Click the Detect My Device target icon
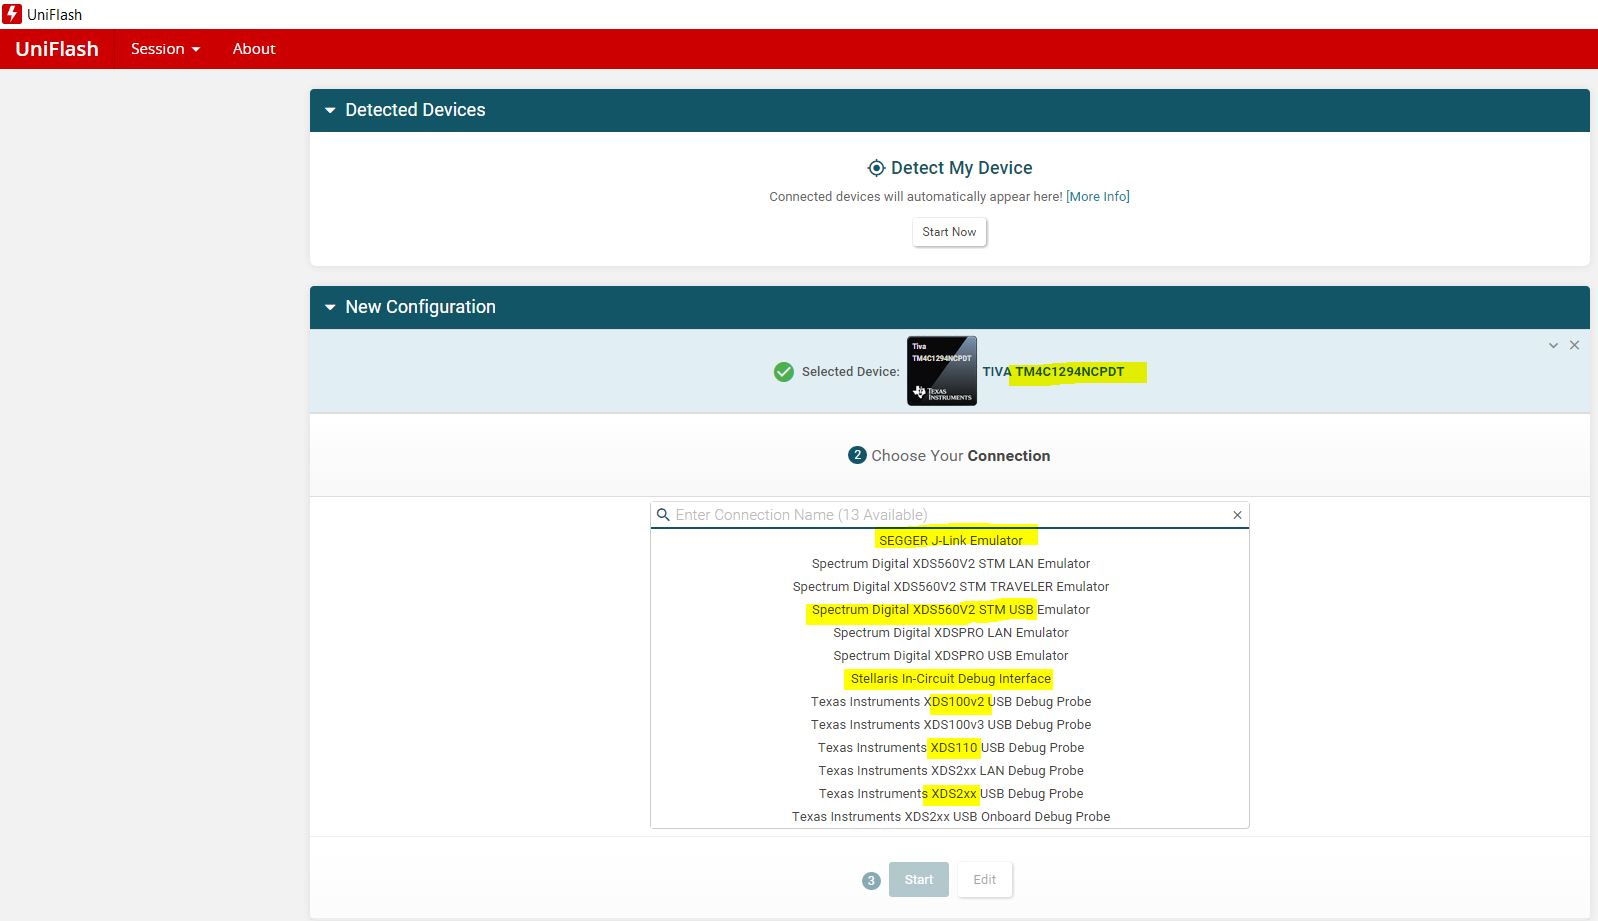Screen dimensions: 1598x921 (x=876, y=168)
